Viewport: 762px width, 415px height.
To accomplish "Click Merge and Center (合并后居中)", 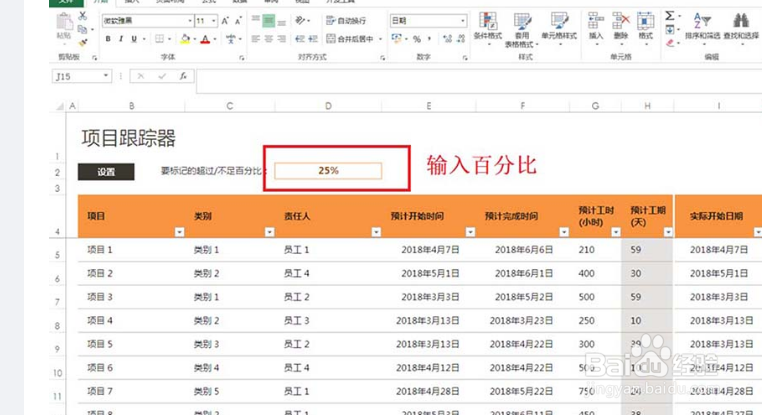I will pos(350,39).
